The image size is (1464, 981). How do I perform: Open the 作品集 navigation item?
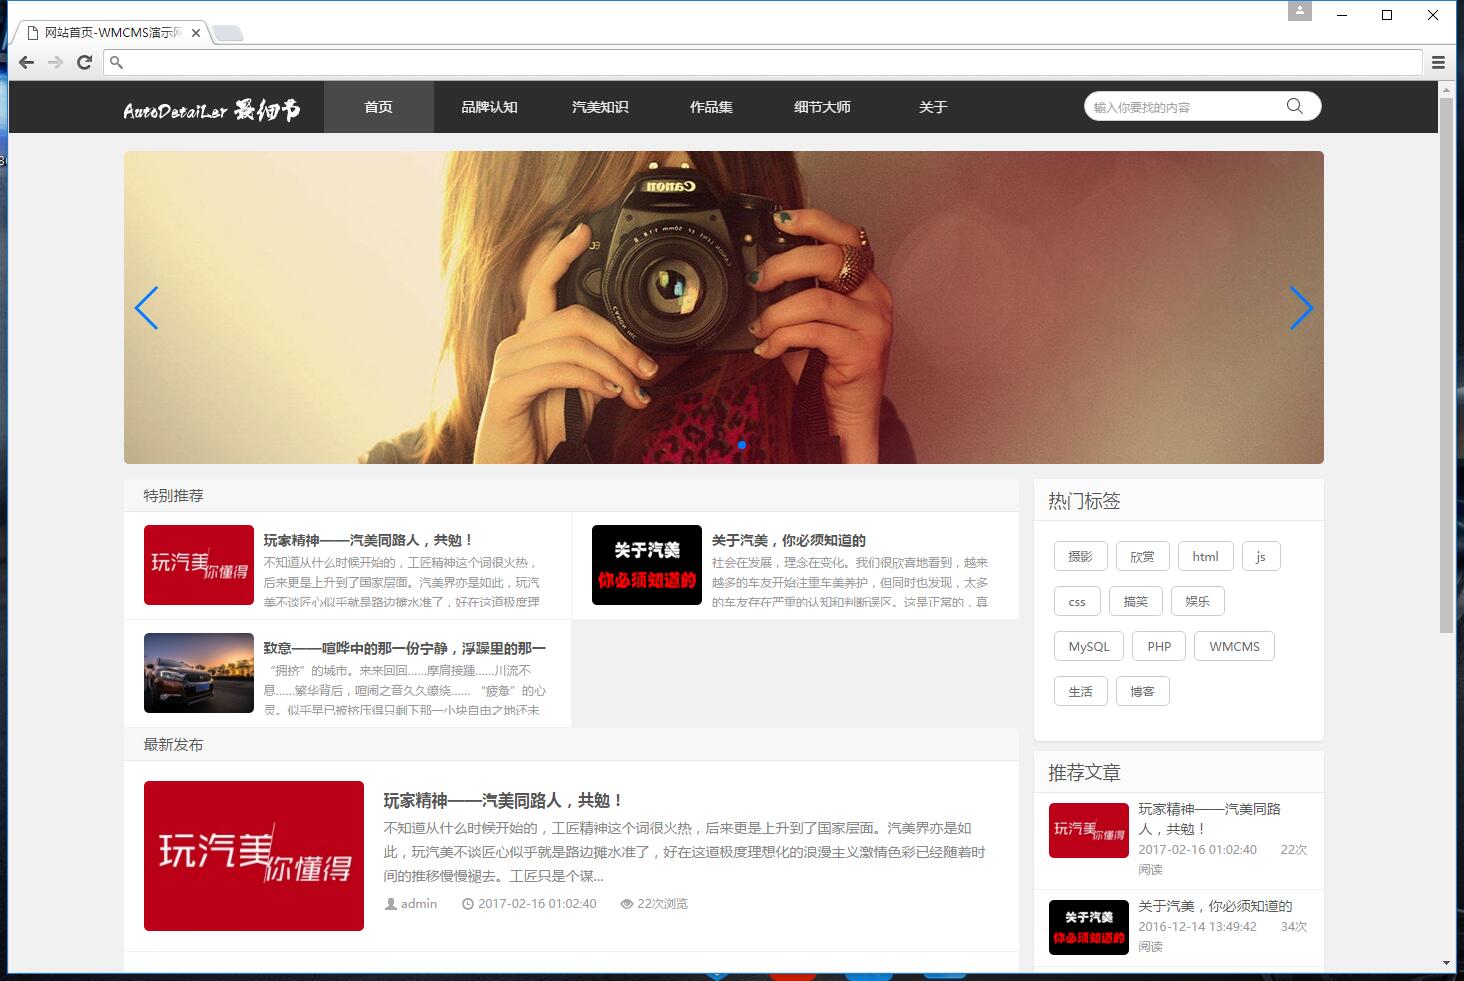click(711, 107)
